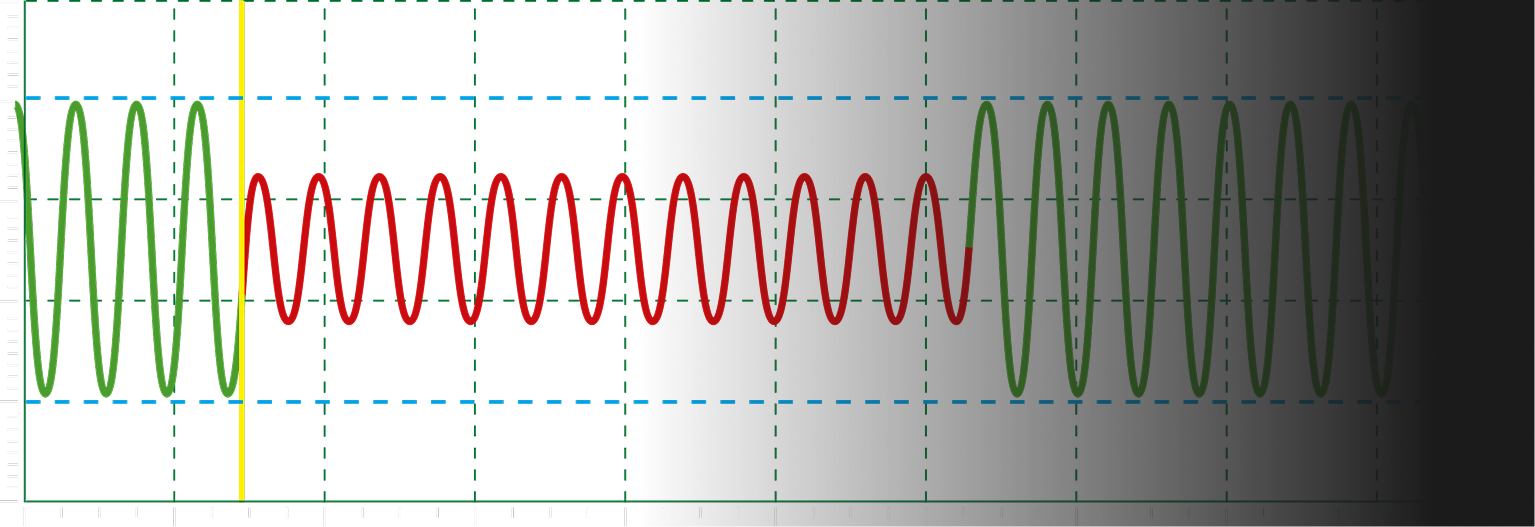Click the solid green left axis line
Viewport: 1535px width, 527px height.
[x=24, y=450]
